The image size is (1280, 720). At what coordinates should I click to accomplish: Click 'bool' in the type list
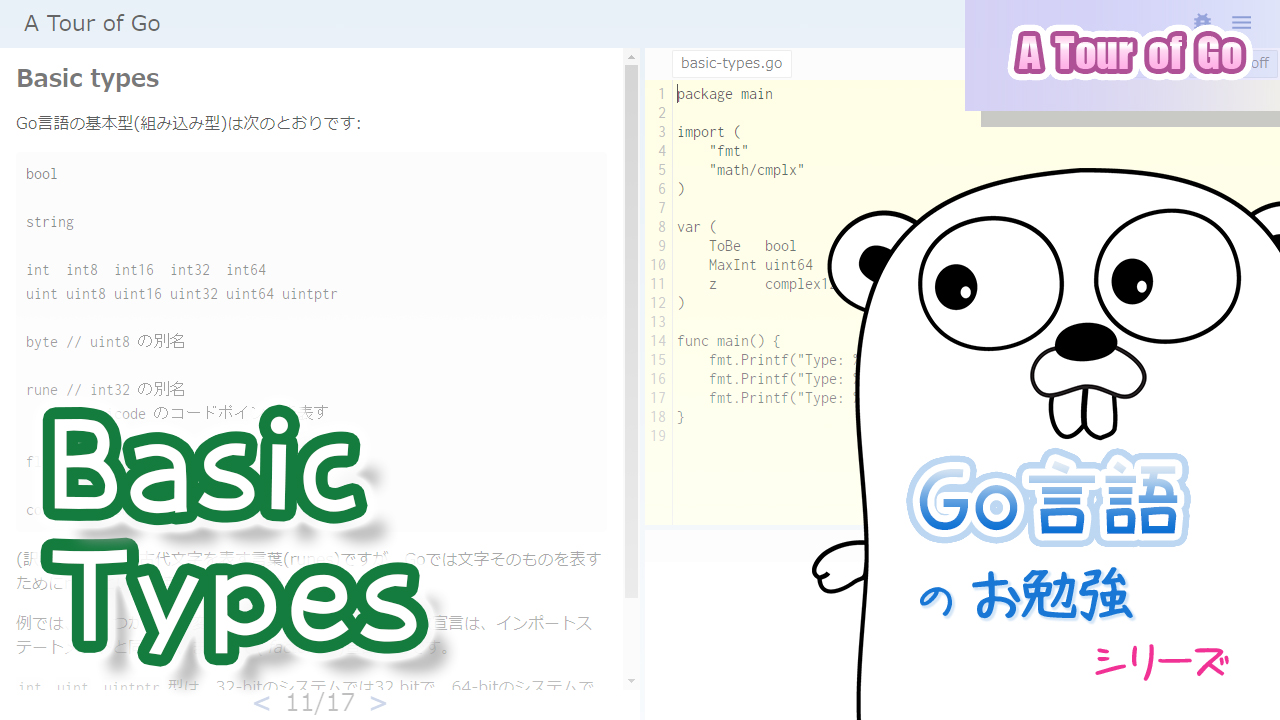(42, 174)
